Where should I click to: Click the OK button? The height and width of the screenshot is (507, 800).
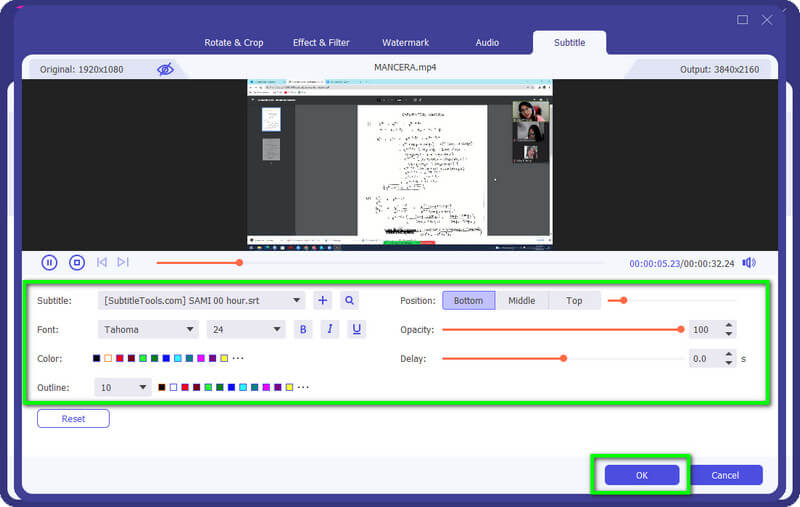pyautogui.click(x=641, y=475)
